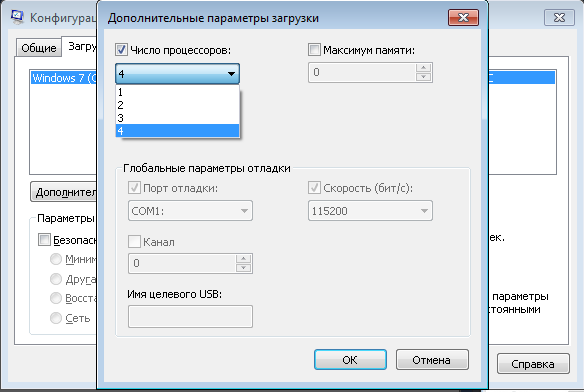
Task: Uncheck the Число процессоров checkbox
Action: [121, 50]
